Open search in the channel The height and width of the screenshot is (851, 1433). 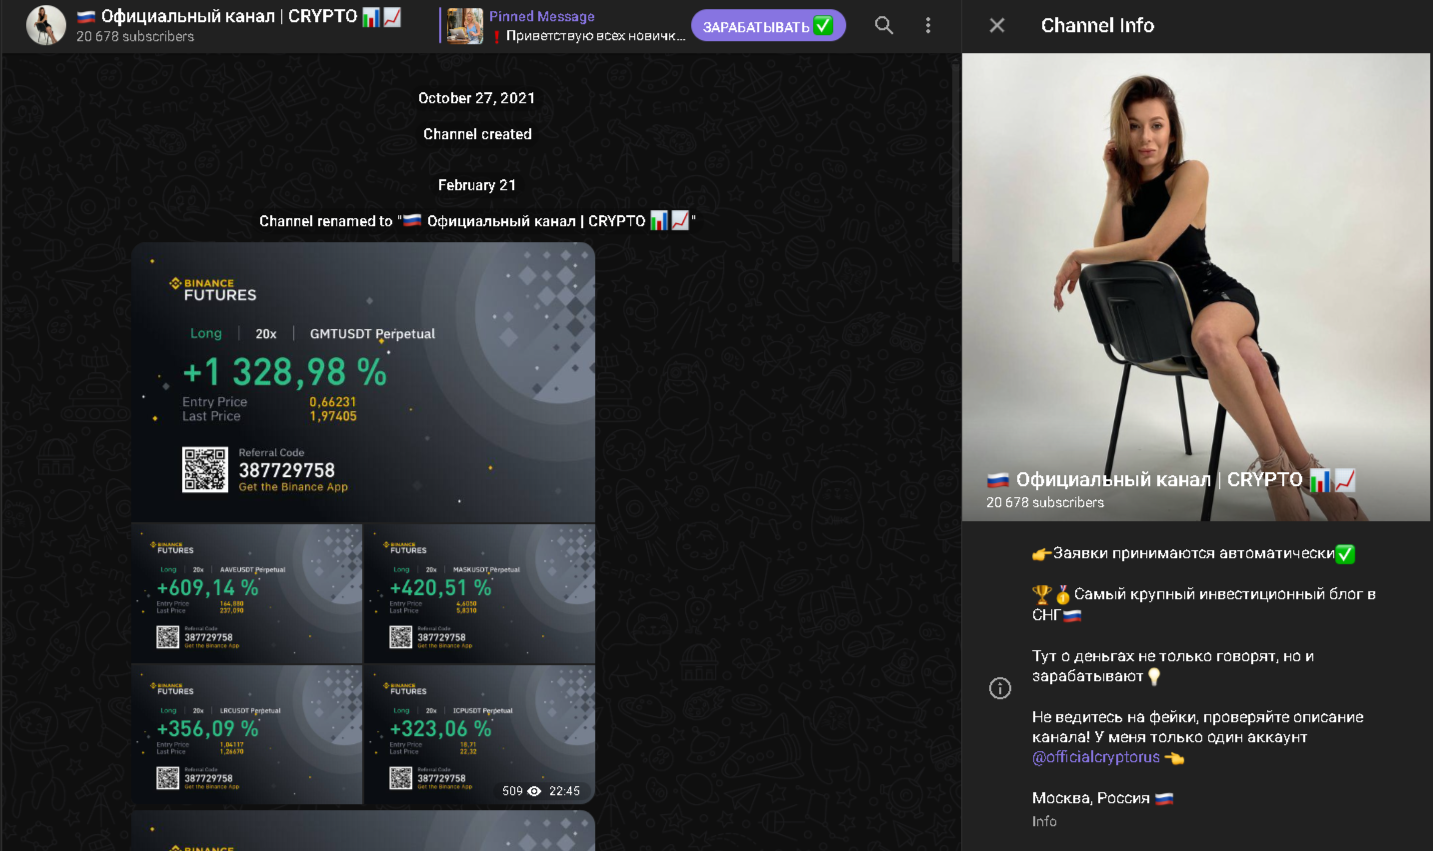click(884, 25)
